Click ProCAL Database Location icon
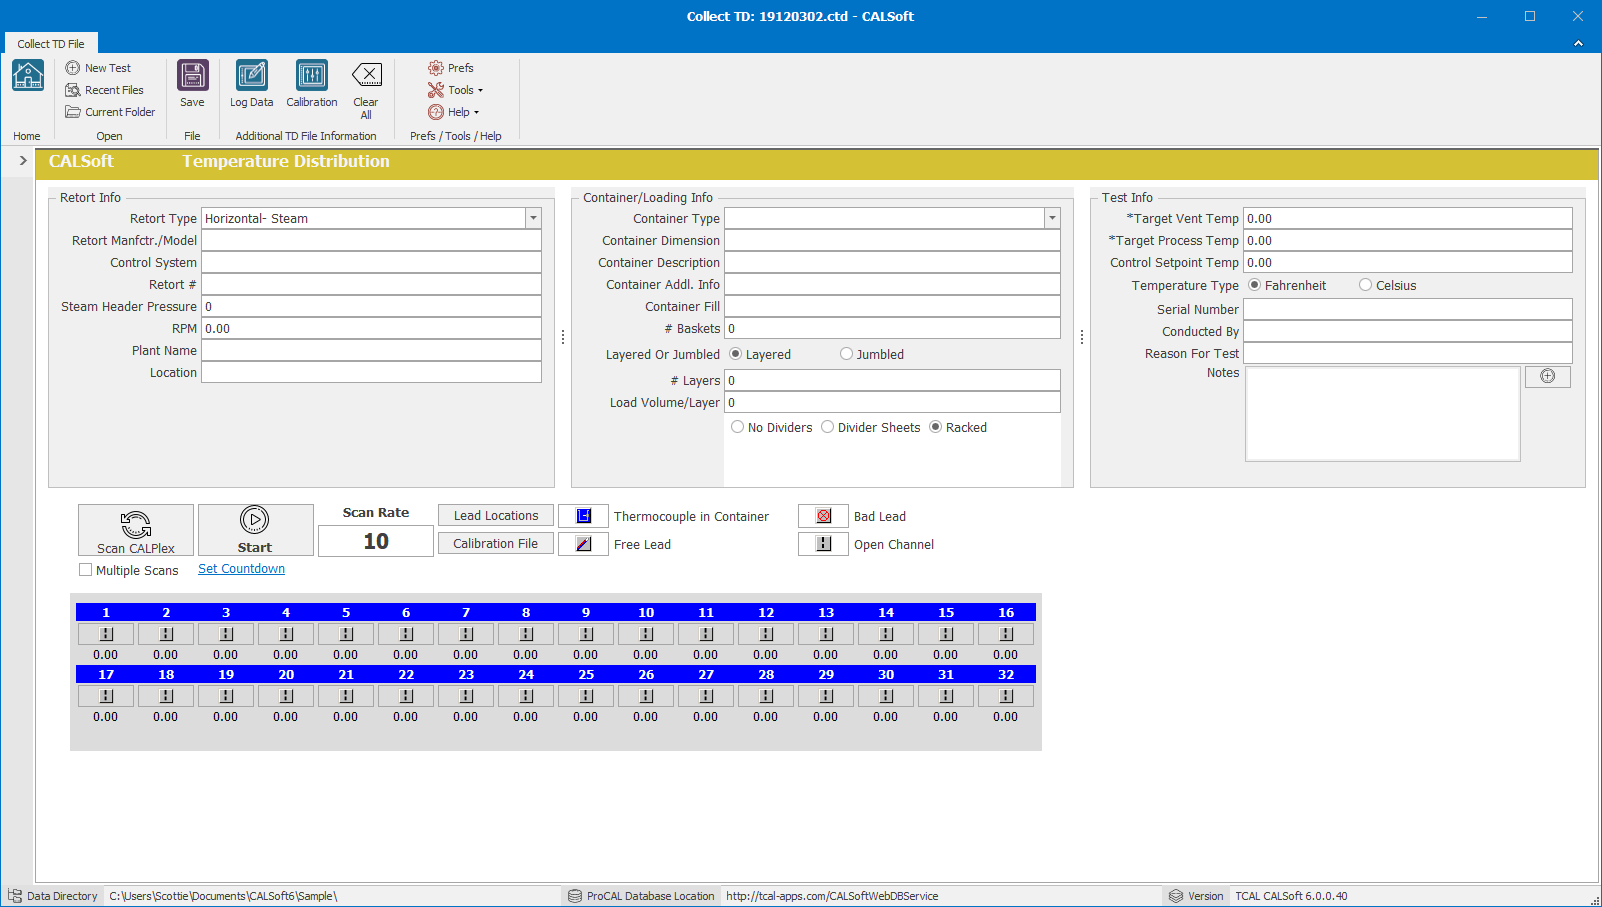The height and width of the screenshot is (907, 1602). coord(575,896)
